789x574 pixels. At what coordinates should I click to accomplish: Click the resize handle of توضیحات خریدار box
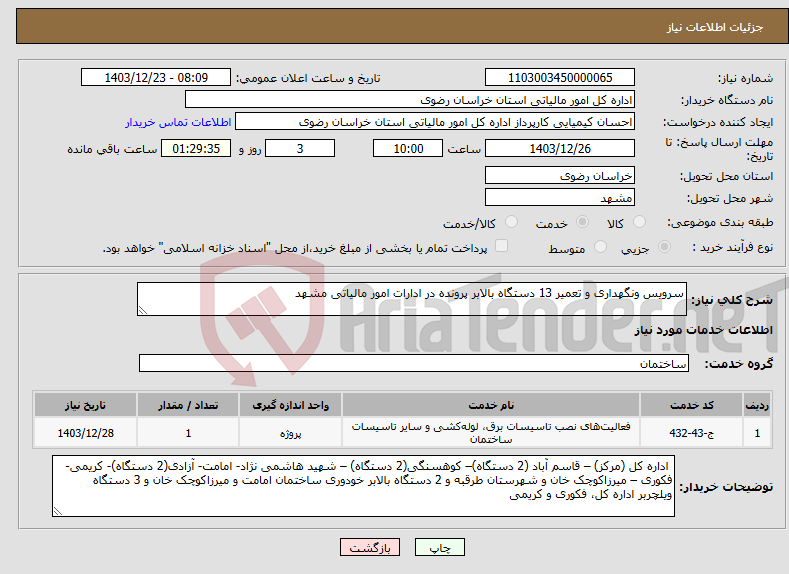pyautogui.click(x=58, y=511)
